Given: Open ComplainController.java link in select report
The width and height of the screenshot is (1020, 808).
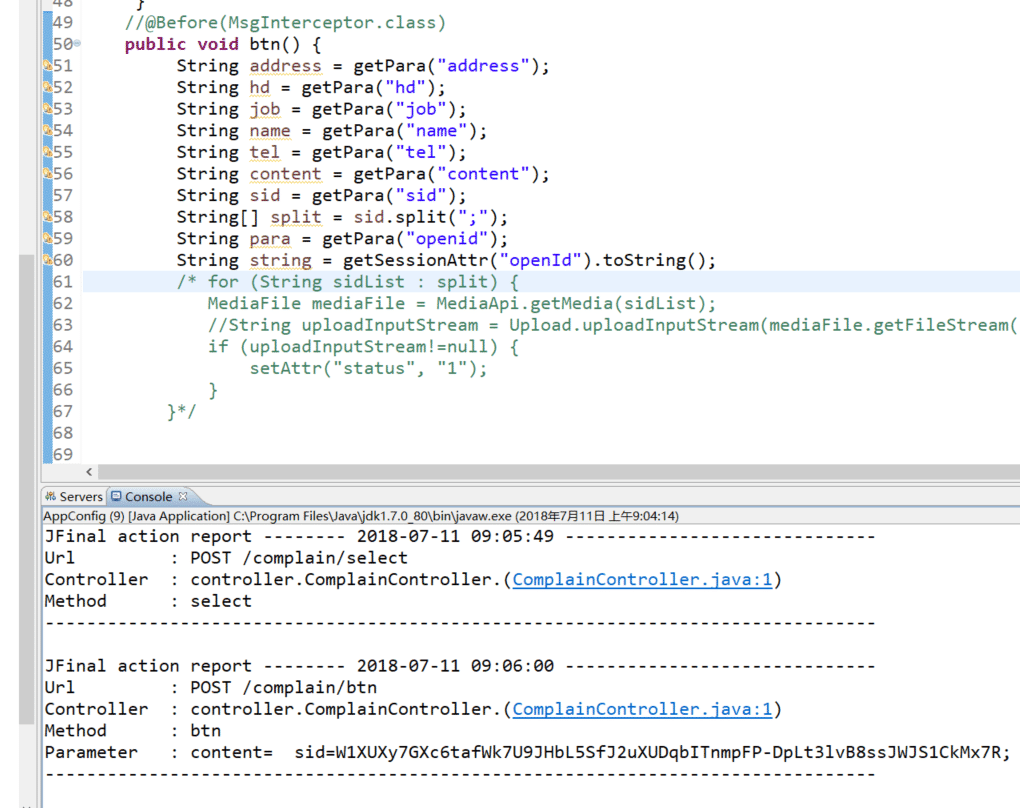Looking at the screenshot, I should point(642,580).
